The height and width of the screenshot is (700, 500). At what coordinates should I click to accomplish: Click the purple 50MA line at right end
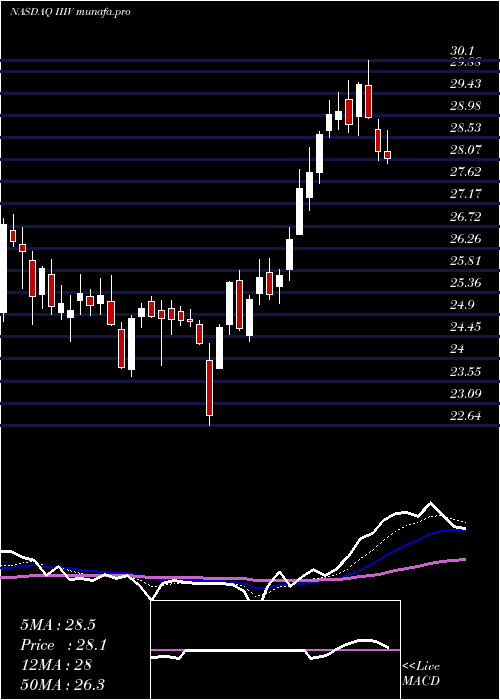click(462, 560)
